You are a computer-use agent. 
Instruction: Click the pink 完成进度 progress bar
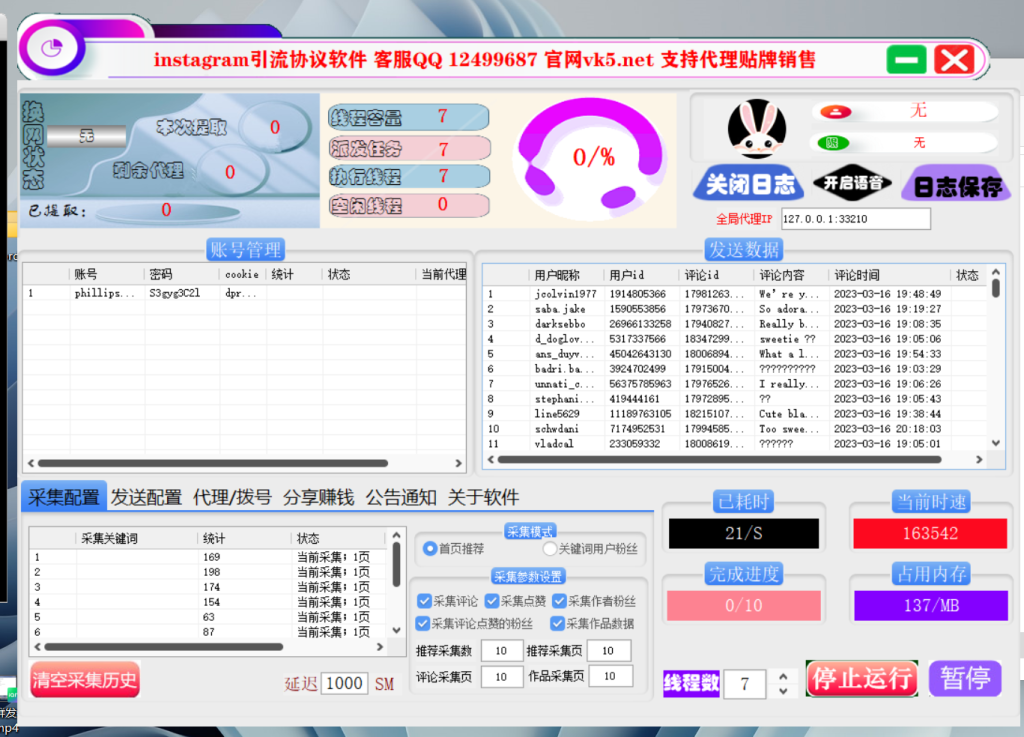pos(743,603)
